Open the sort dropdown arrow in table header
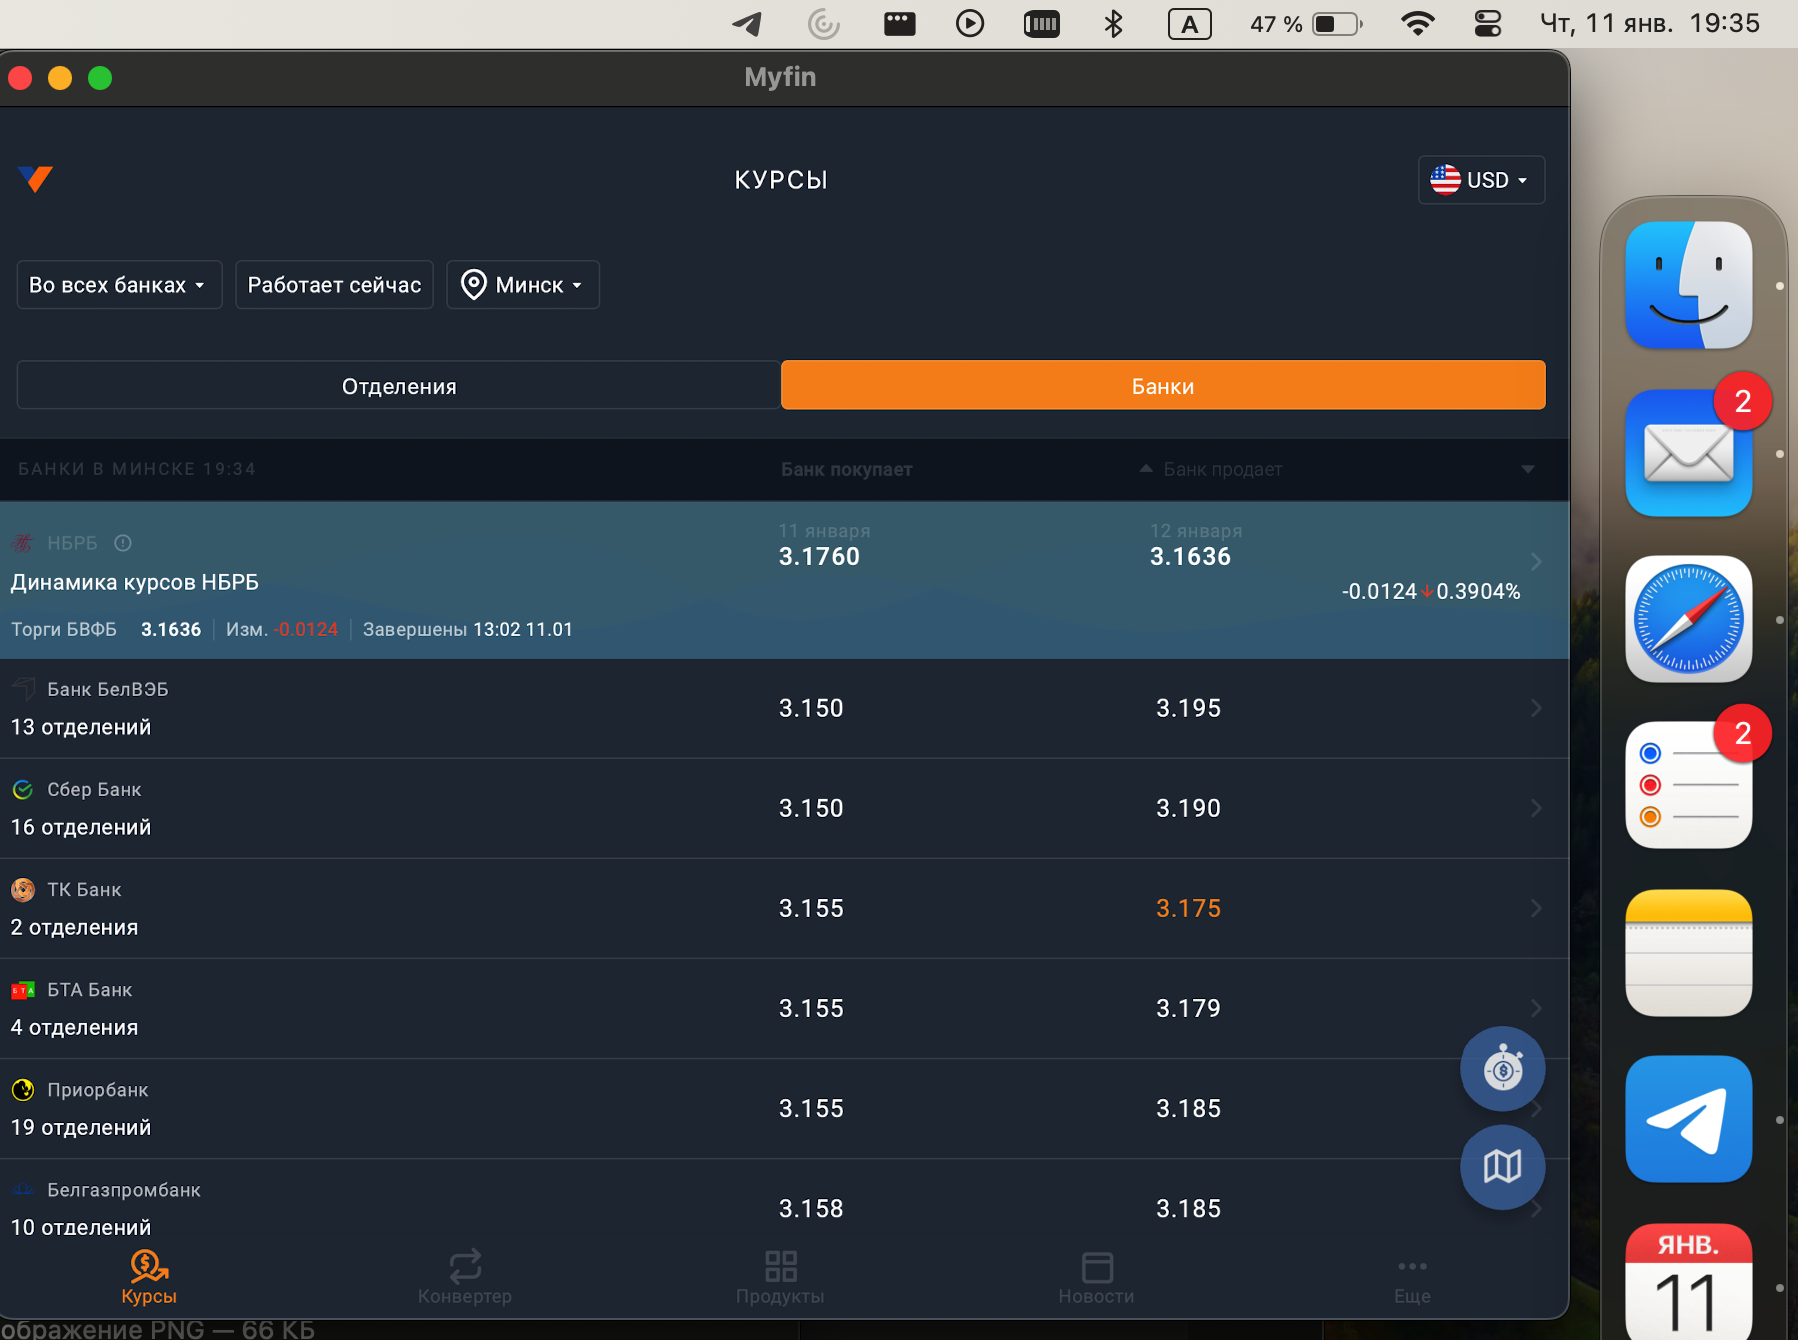The image size is (1798, 1340). click(1528, 470)
